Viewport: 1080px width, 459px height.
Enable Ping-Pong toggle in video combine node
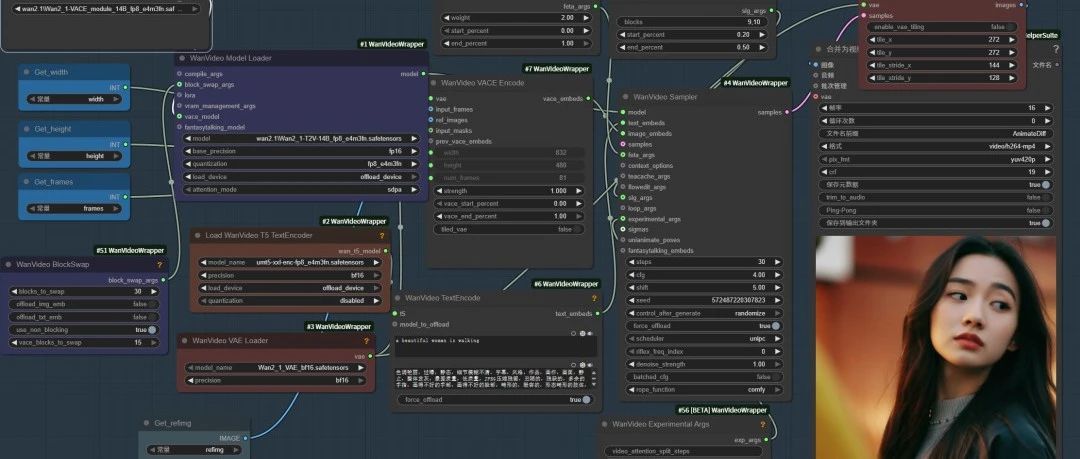(936, 210)
